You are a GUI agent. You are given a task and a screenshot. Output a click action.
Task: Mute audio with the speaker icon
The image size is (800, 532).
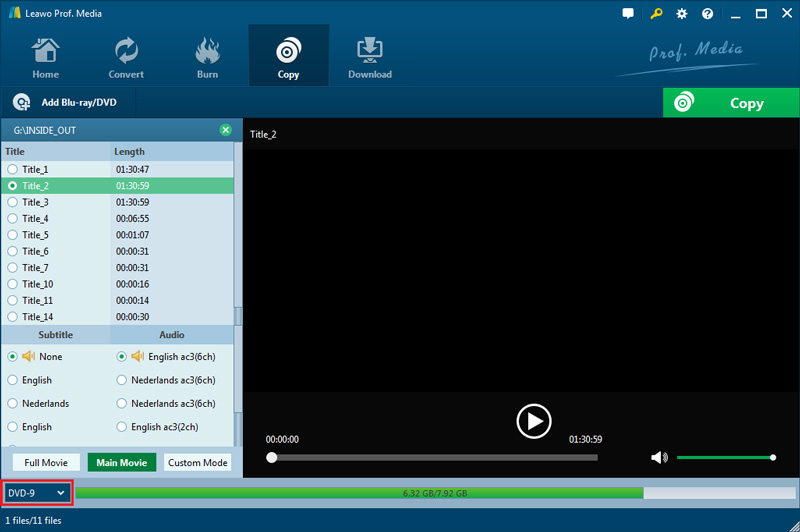pos(658,457)
